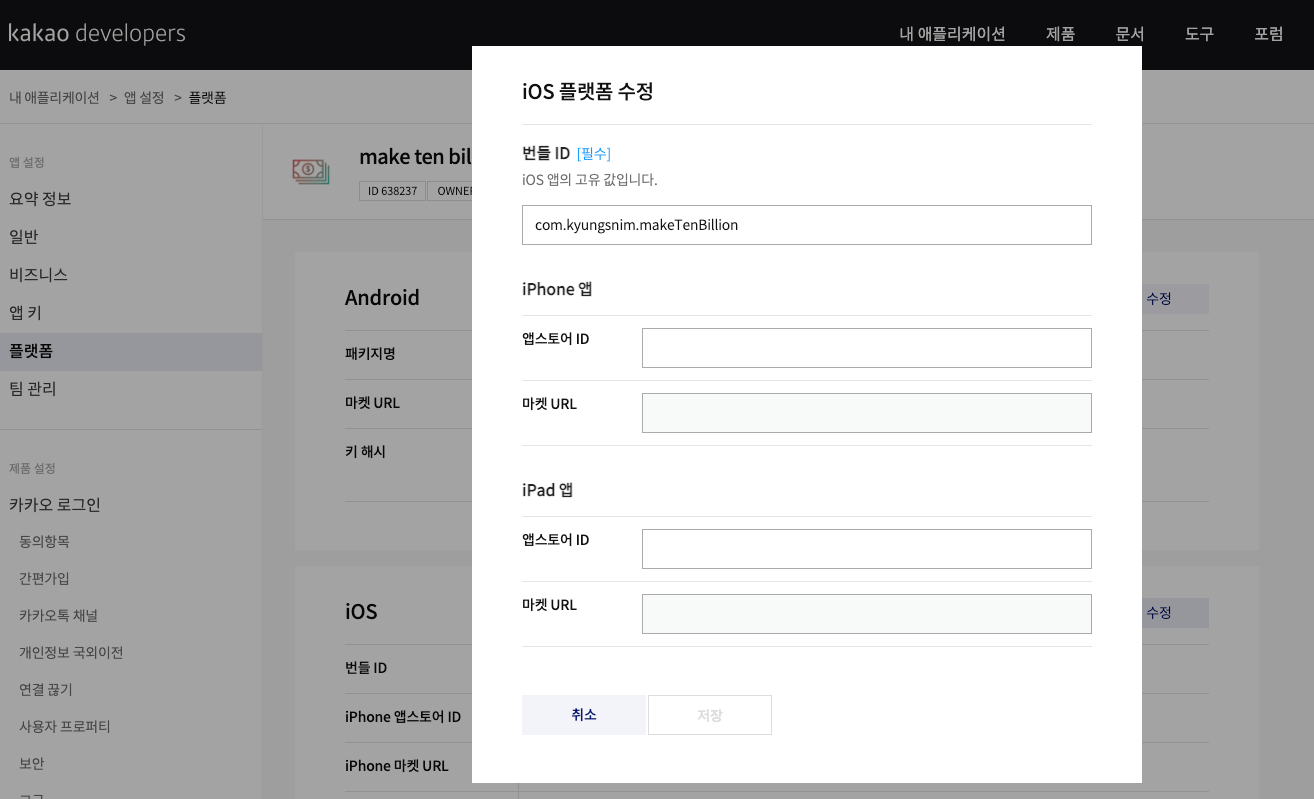Focus iPad 앱 앱스토어 ID field
Viewport: 1314px width, 799px height.
(x=867, y=549)
